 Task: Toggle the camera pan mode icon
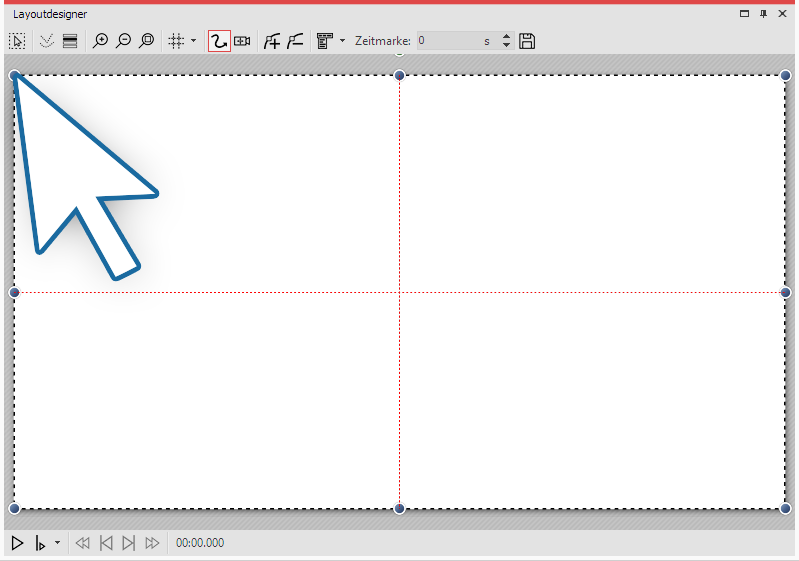pos(242,41)
